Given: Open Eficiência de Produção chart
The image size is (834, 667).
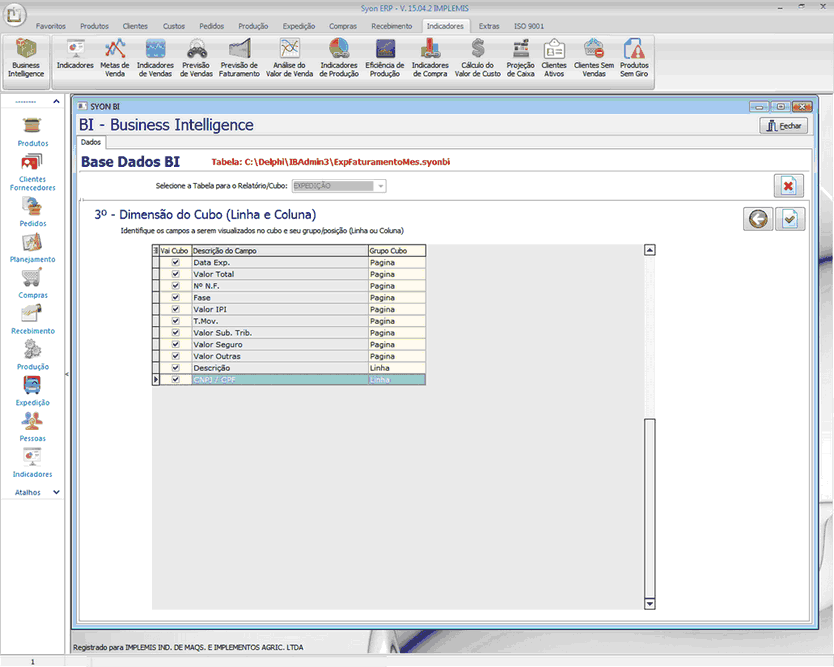Looking at the screenshot, I should (x=384, y=58).
